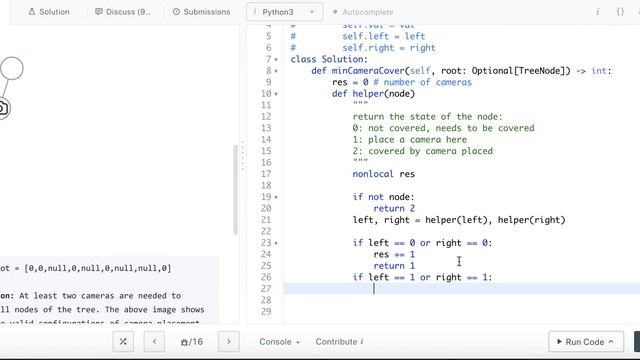Go to the next problem
This screenshot has height=360, width=640.
229,342
